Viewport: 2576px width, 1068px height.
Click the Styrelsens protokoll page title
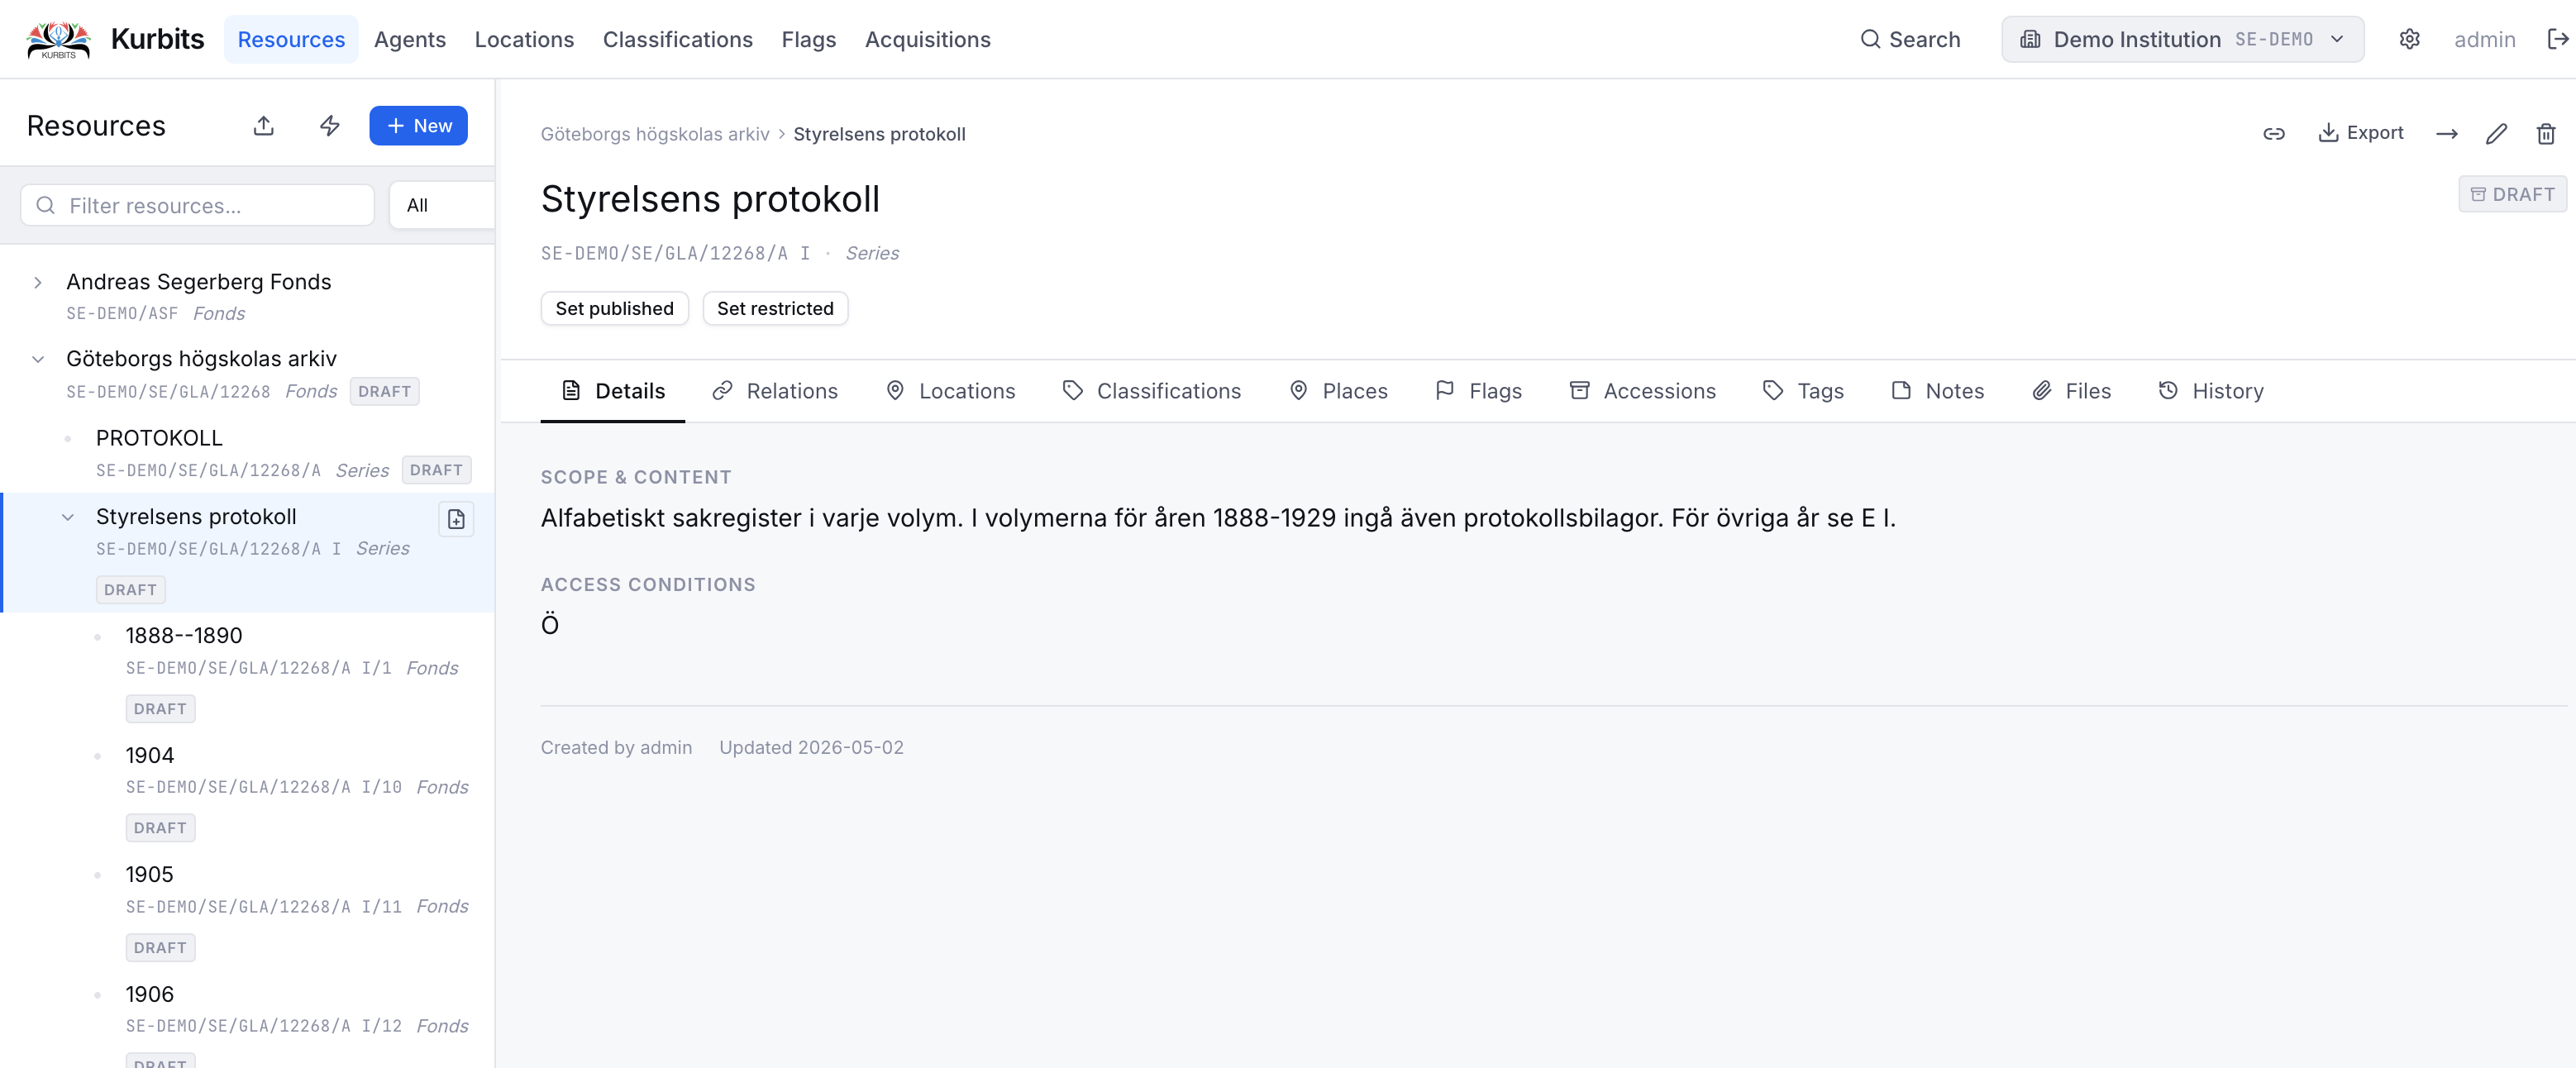710,199
